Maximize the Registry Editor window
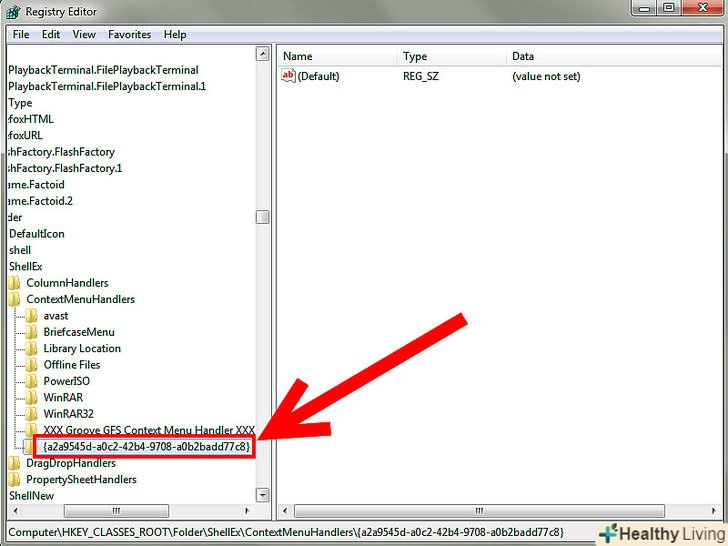Image resolution: width=728 pixels, height=546 pixels. click(669, 8)
